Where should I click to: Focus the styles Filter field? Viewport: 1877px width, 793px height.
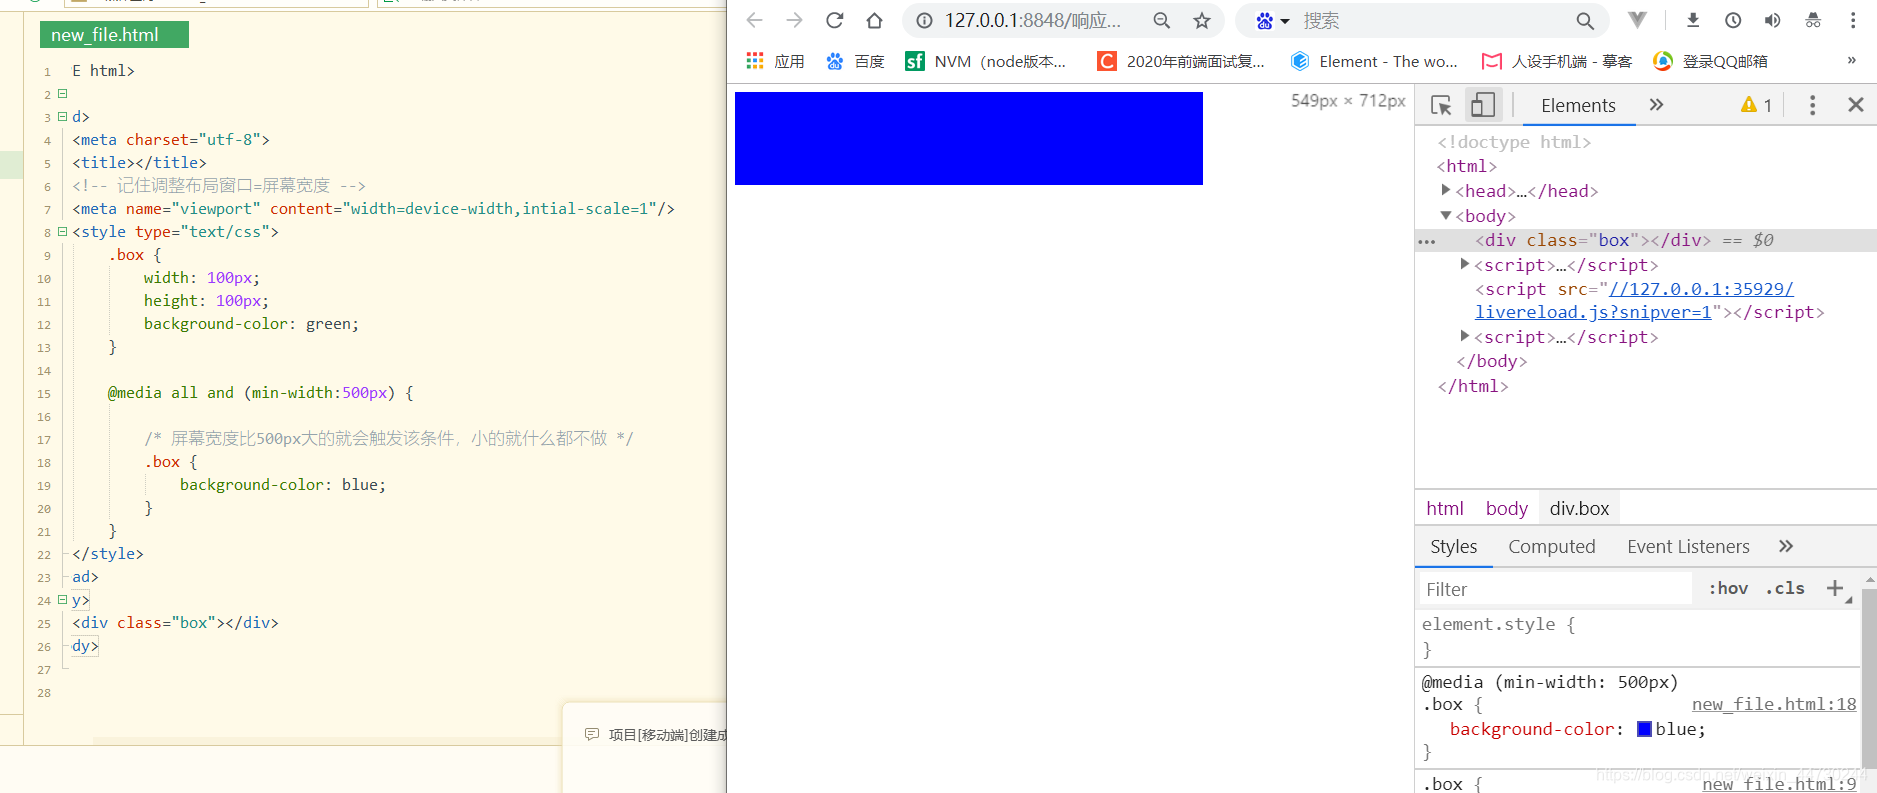pos(1555,589)
